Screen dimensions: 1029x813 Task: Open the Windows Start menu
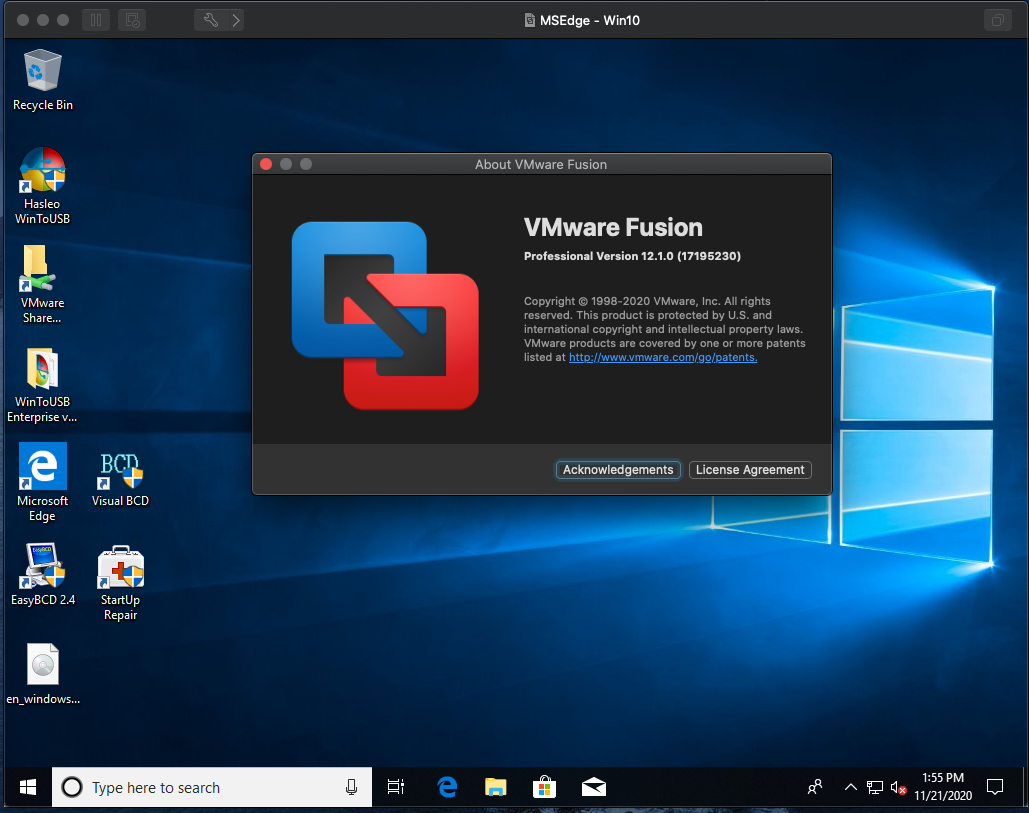pos(28,787)
